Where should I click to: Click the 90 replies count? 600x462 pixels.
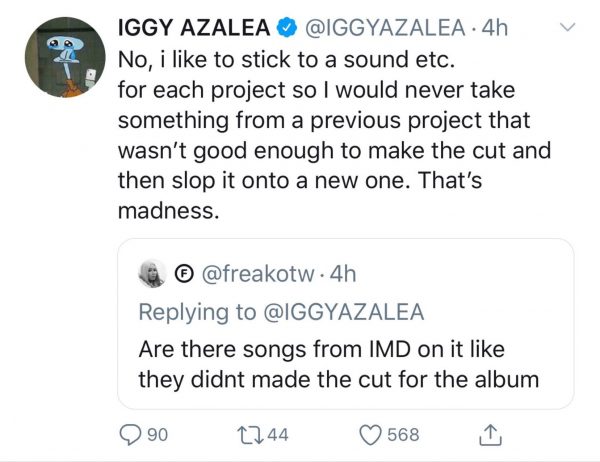[158, 435]
